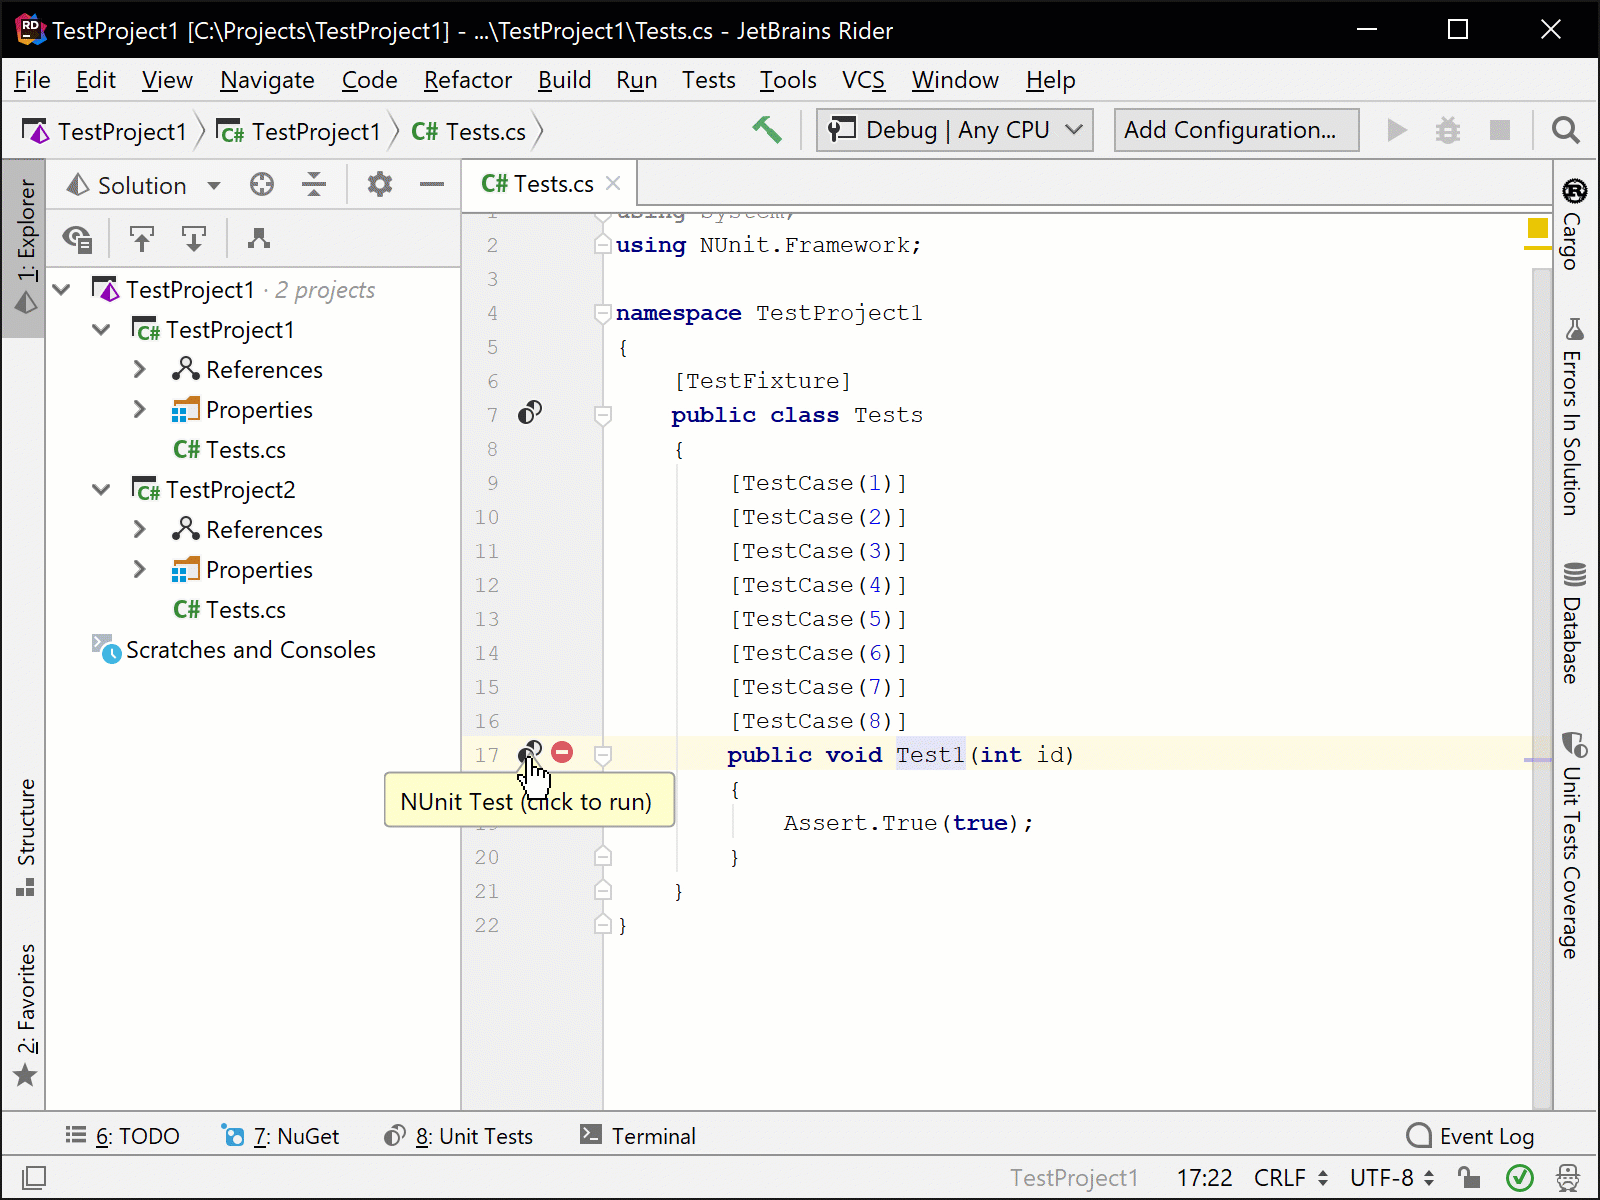The image size is (1600, 1200).
Task: Click the Add Configuration... button
Action: [x=1236, y=130]
